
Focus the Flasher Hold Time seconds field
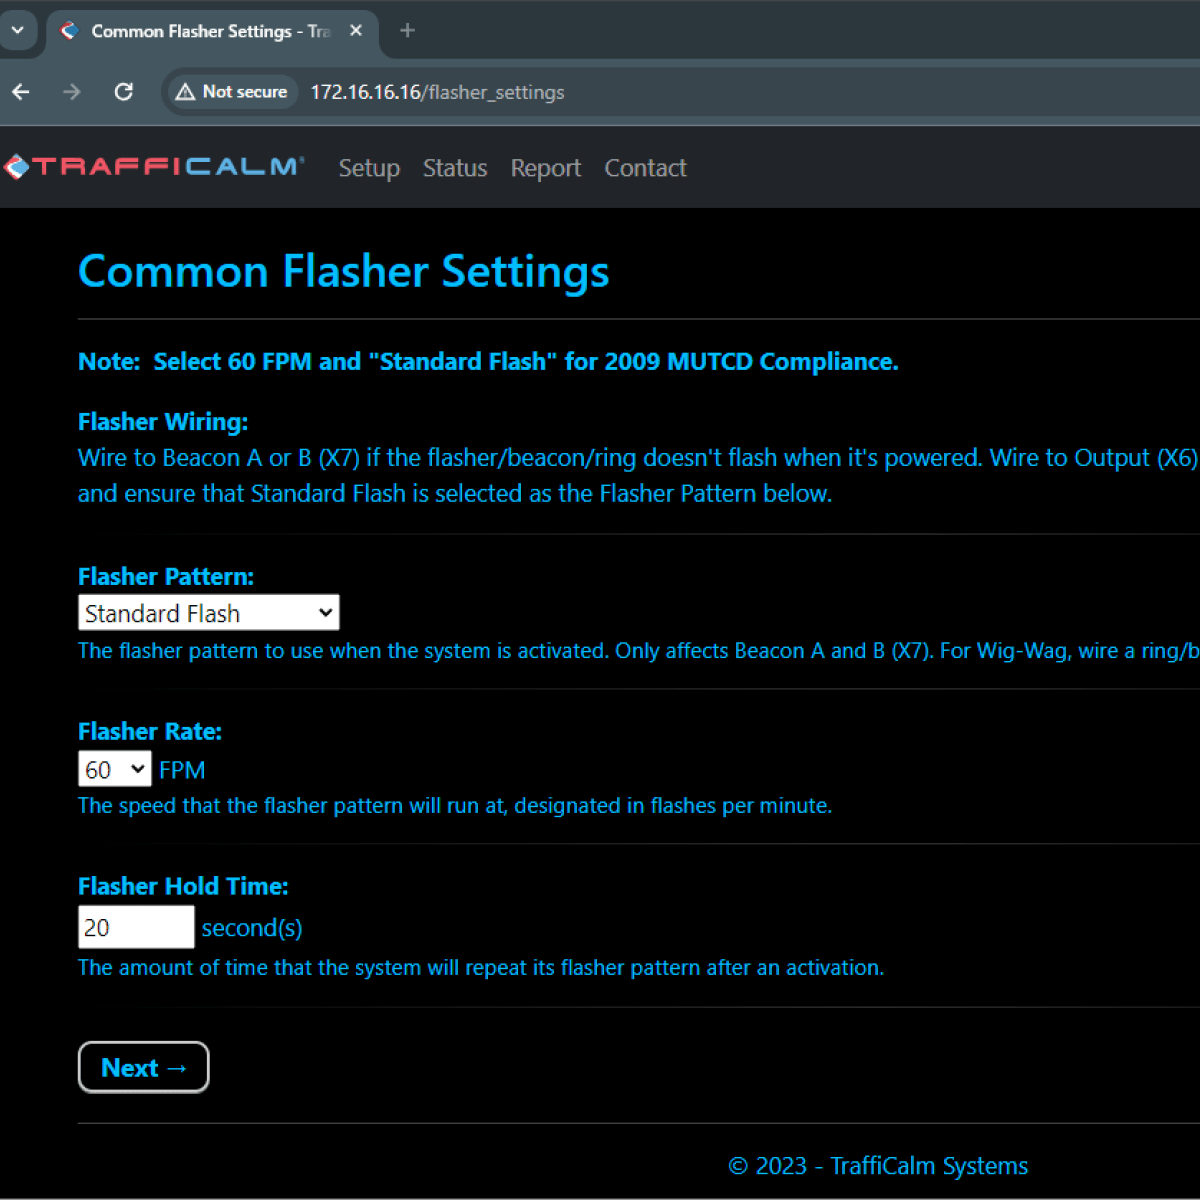click(136, 927)
